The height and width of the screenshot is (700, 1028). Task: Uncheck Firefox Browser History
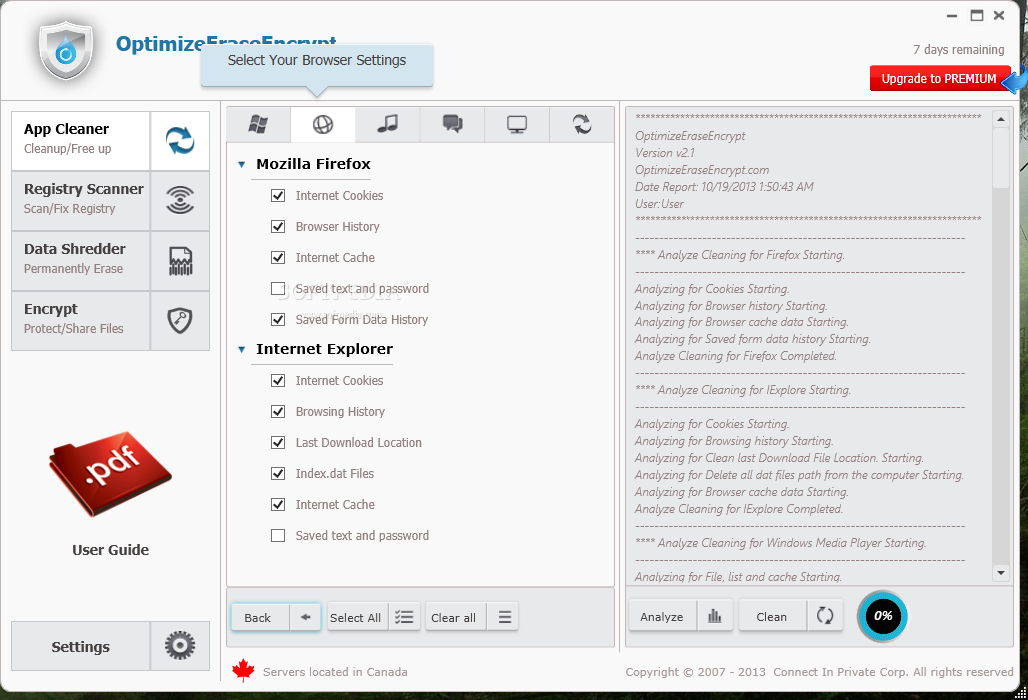pos(278,226)
